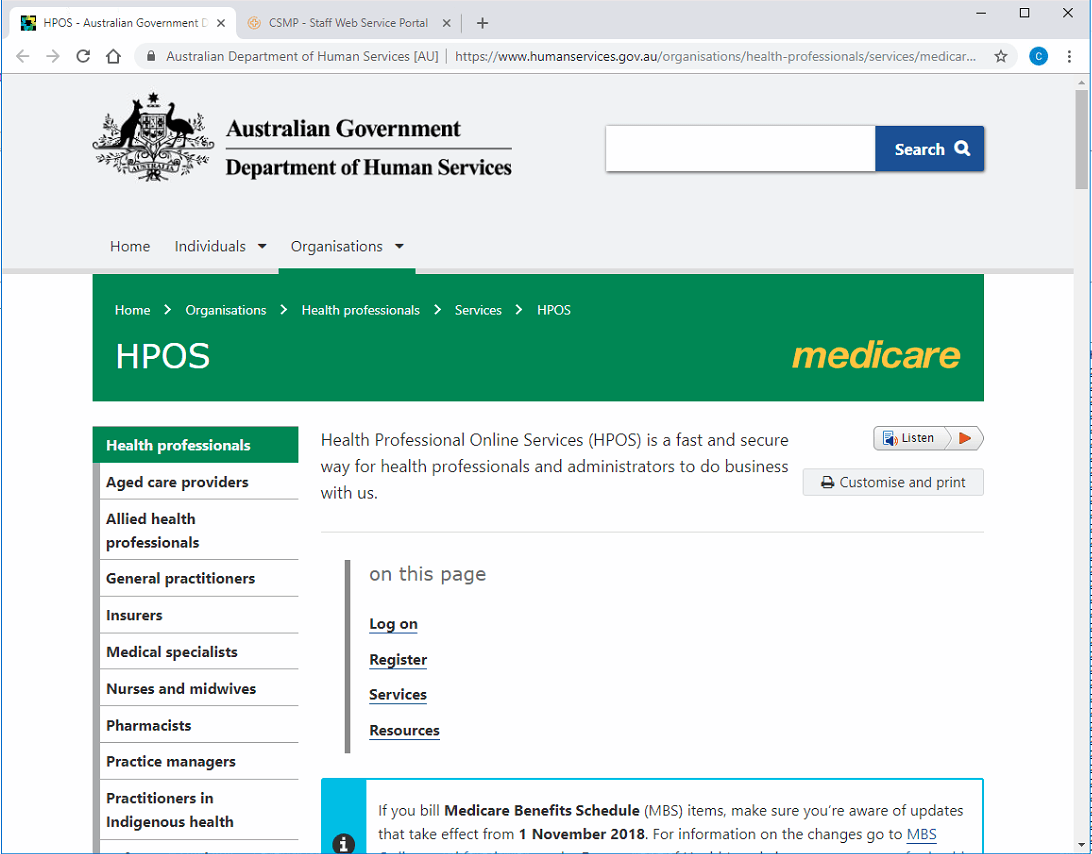Viewport: 1092px width, 854px height.
Task: Play the Listen audio arrow
Action: tap(965, 438)
